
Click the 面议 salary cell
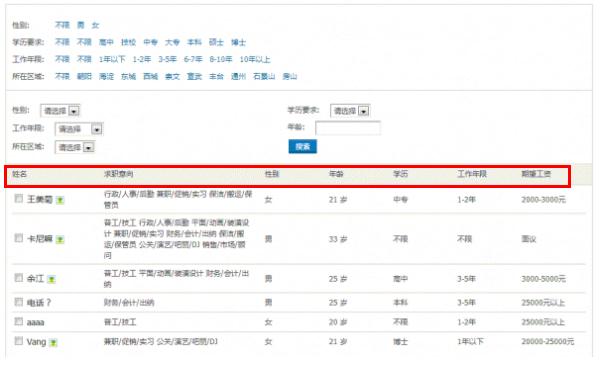click(529, 239)
